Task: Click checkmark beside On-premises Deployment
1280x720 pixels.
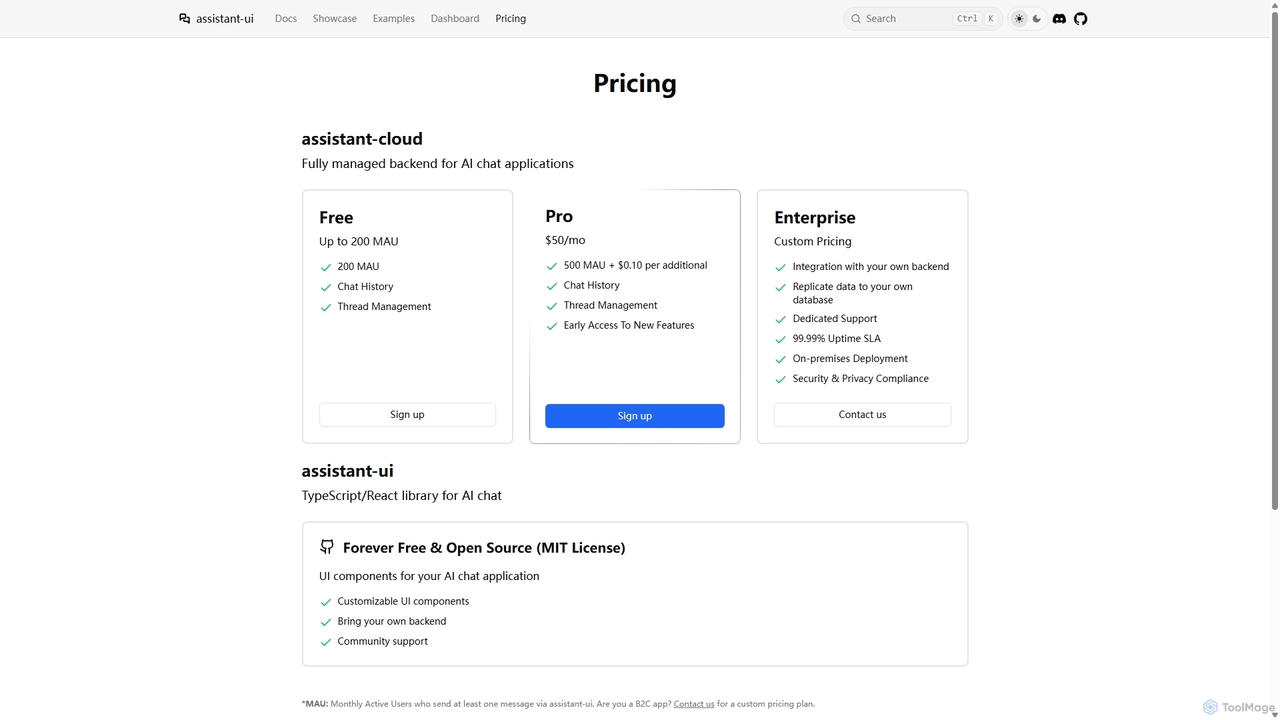Action: click(780, 359)
